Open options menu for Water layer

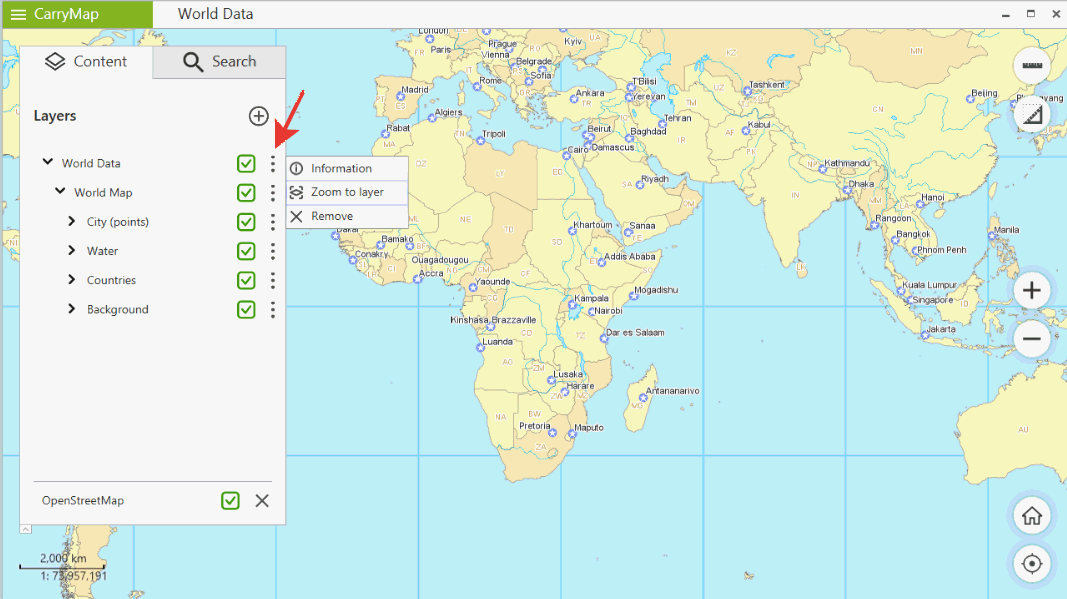pos(272,251)
